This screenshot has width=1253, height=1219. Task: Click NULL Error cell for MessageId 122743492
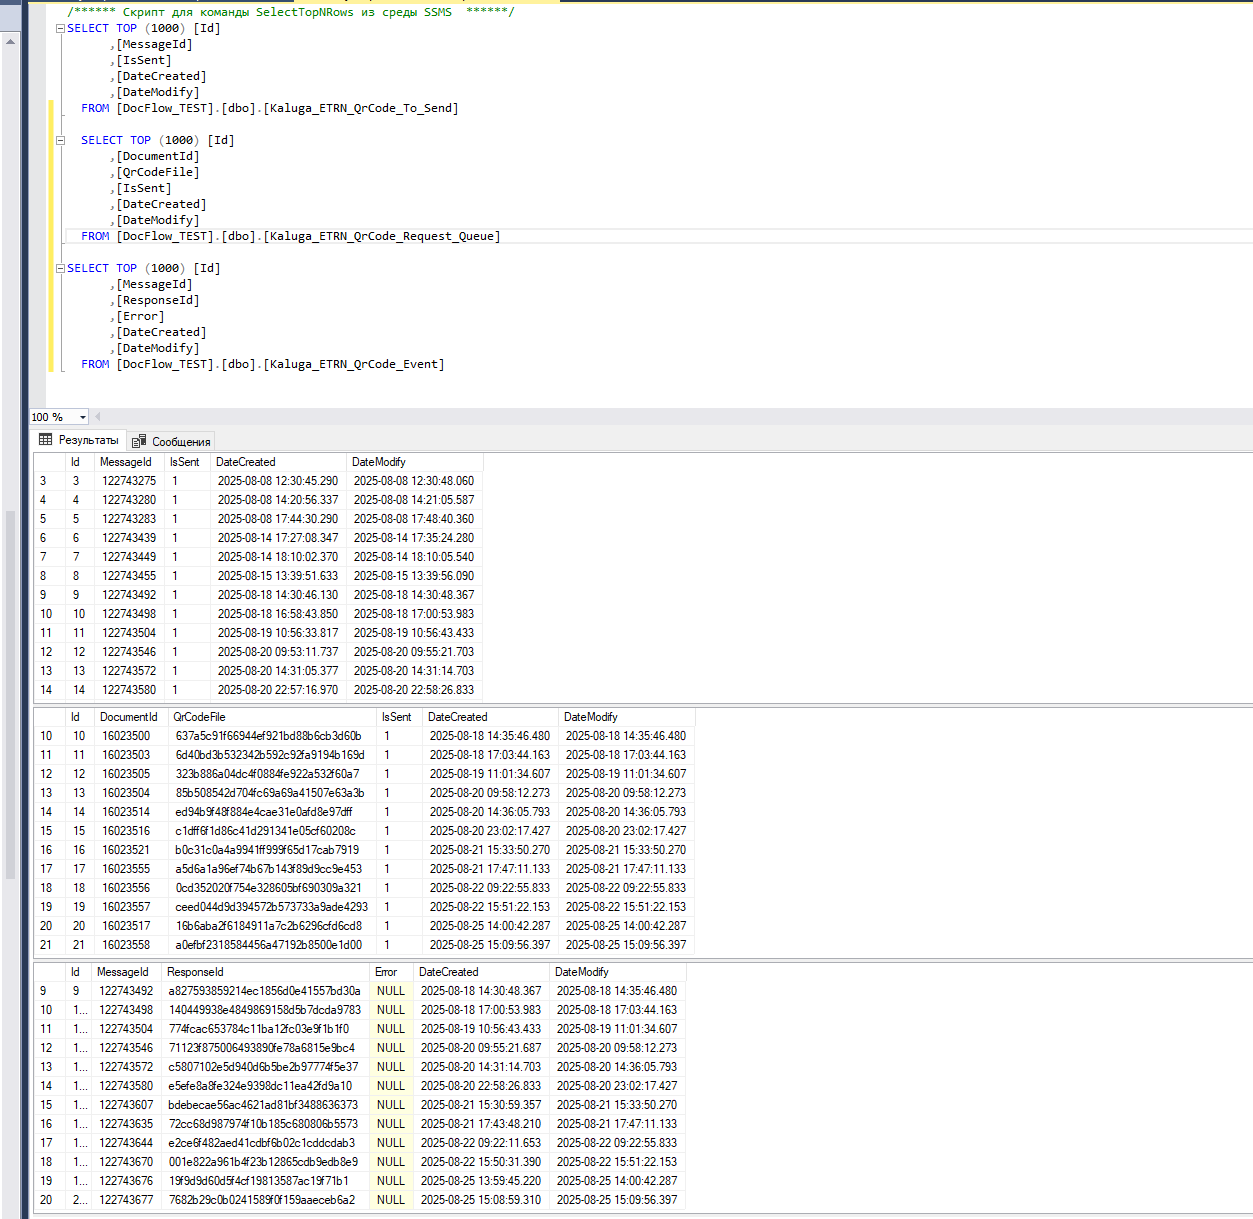[390, 991]
